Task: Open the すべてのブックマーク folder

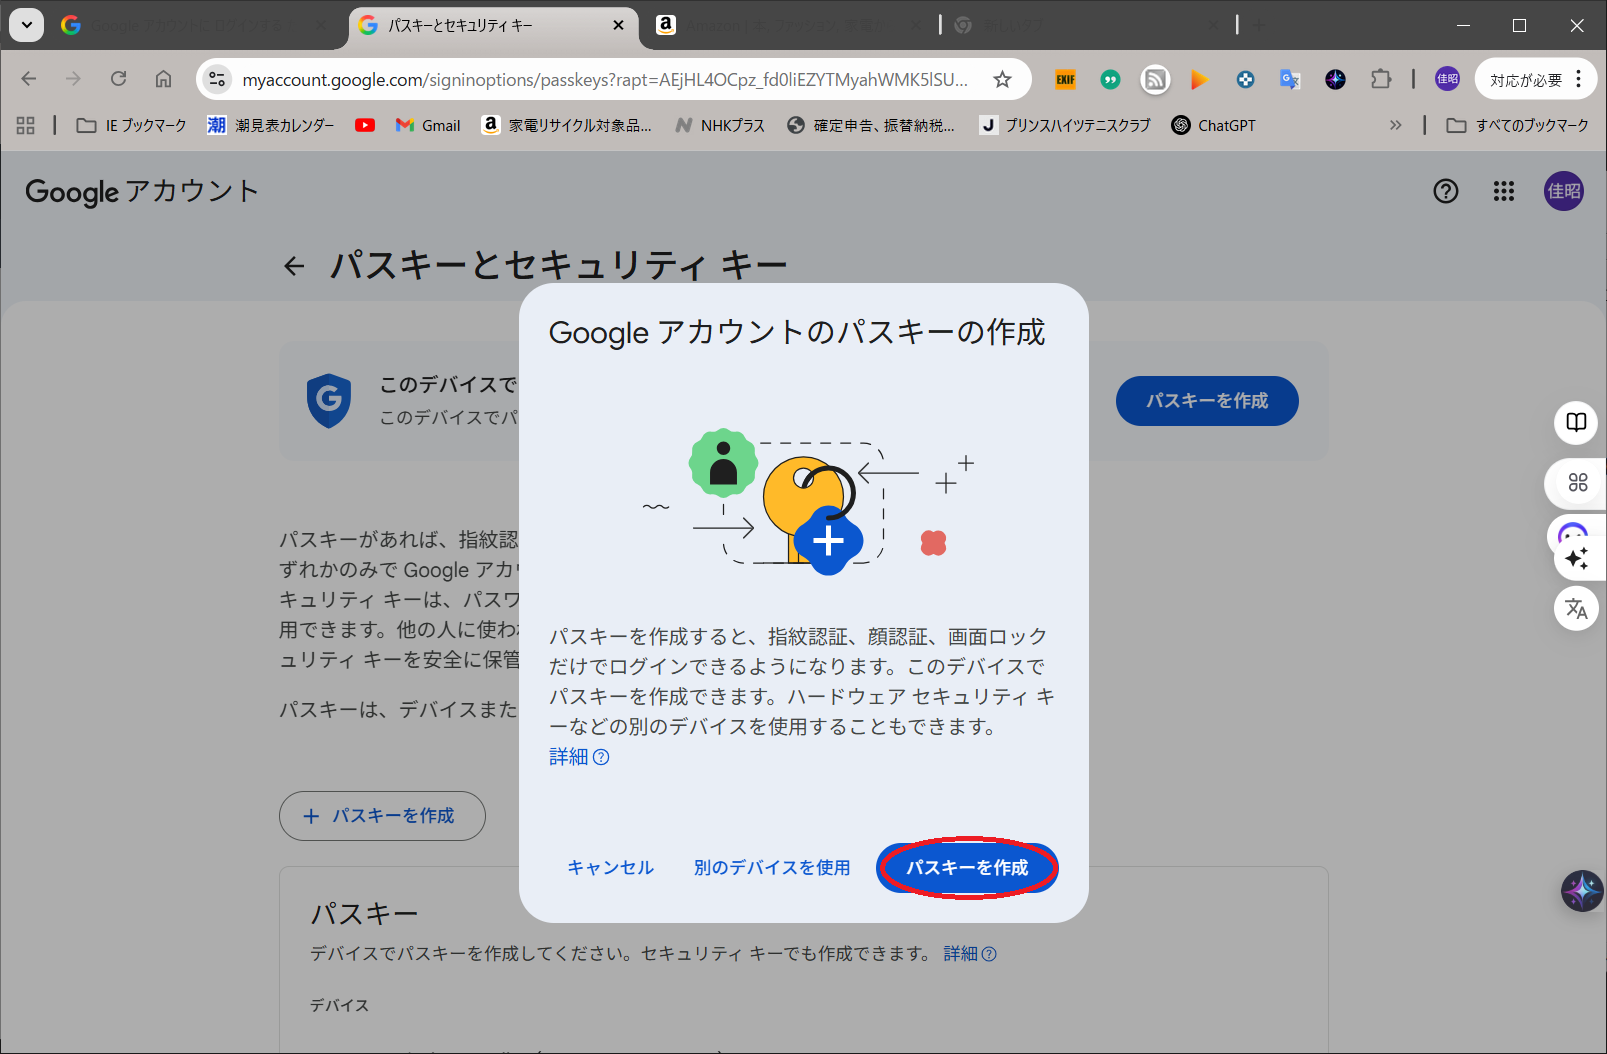Action: [x=1517, y=125]
